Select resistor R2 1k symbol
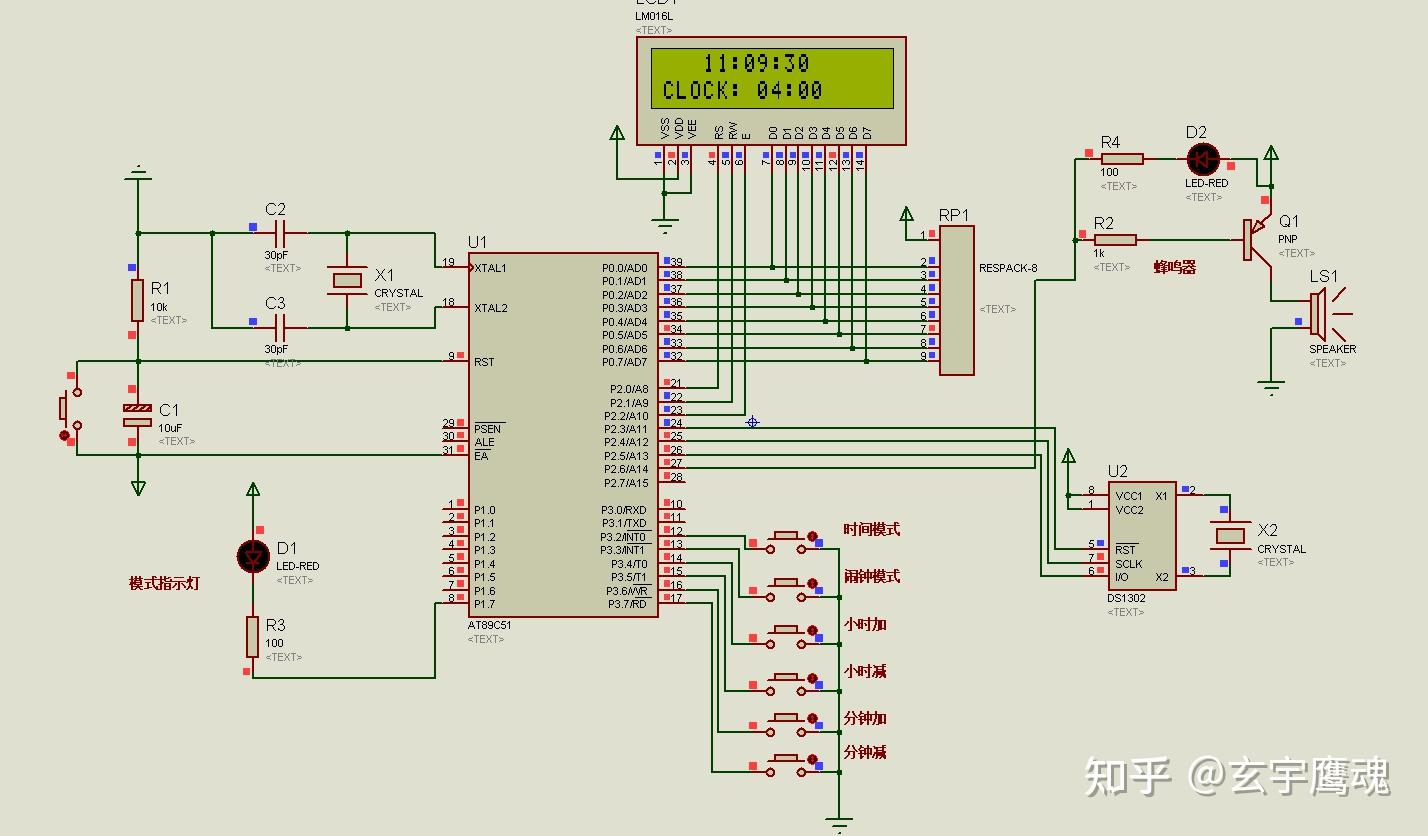This screenshot has height=836, width=1428. click(x=1116, y=240)
